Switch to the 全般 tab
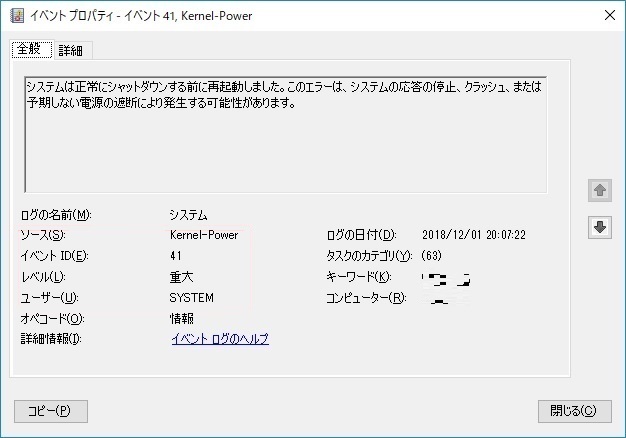Image resolution: width=626 pixels, height=438 pixels. [32, 50]
